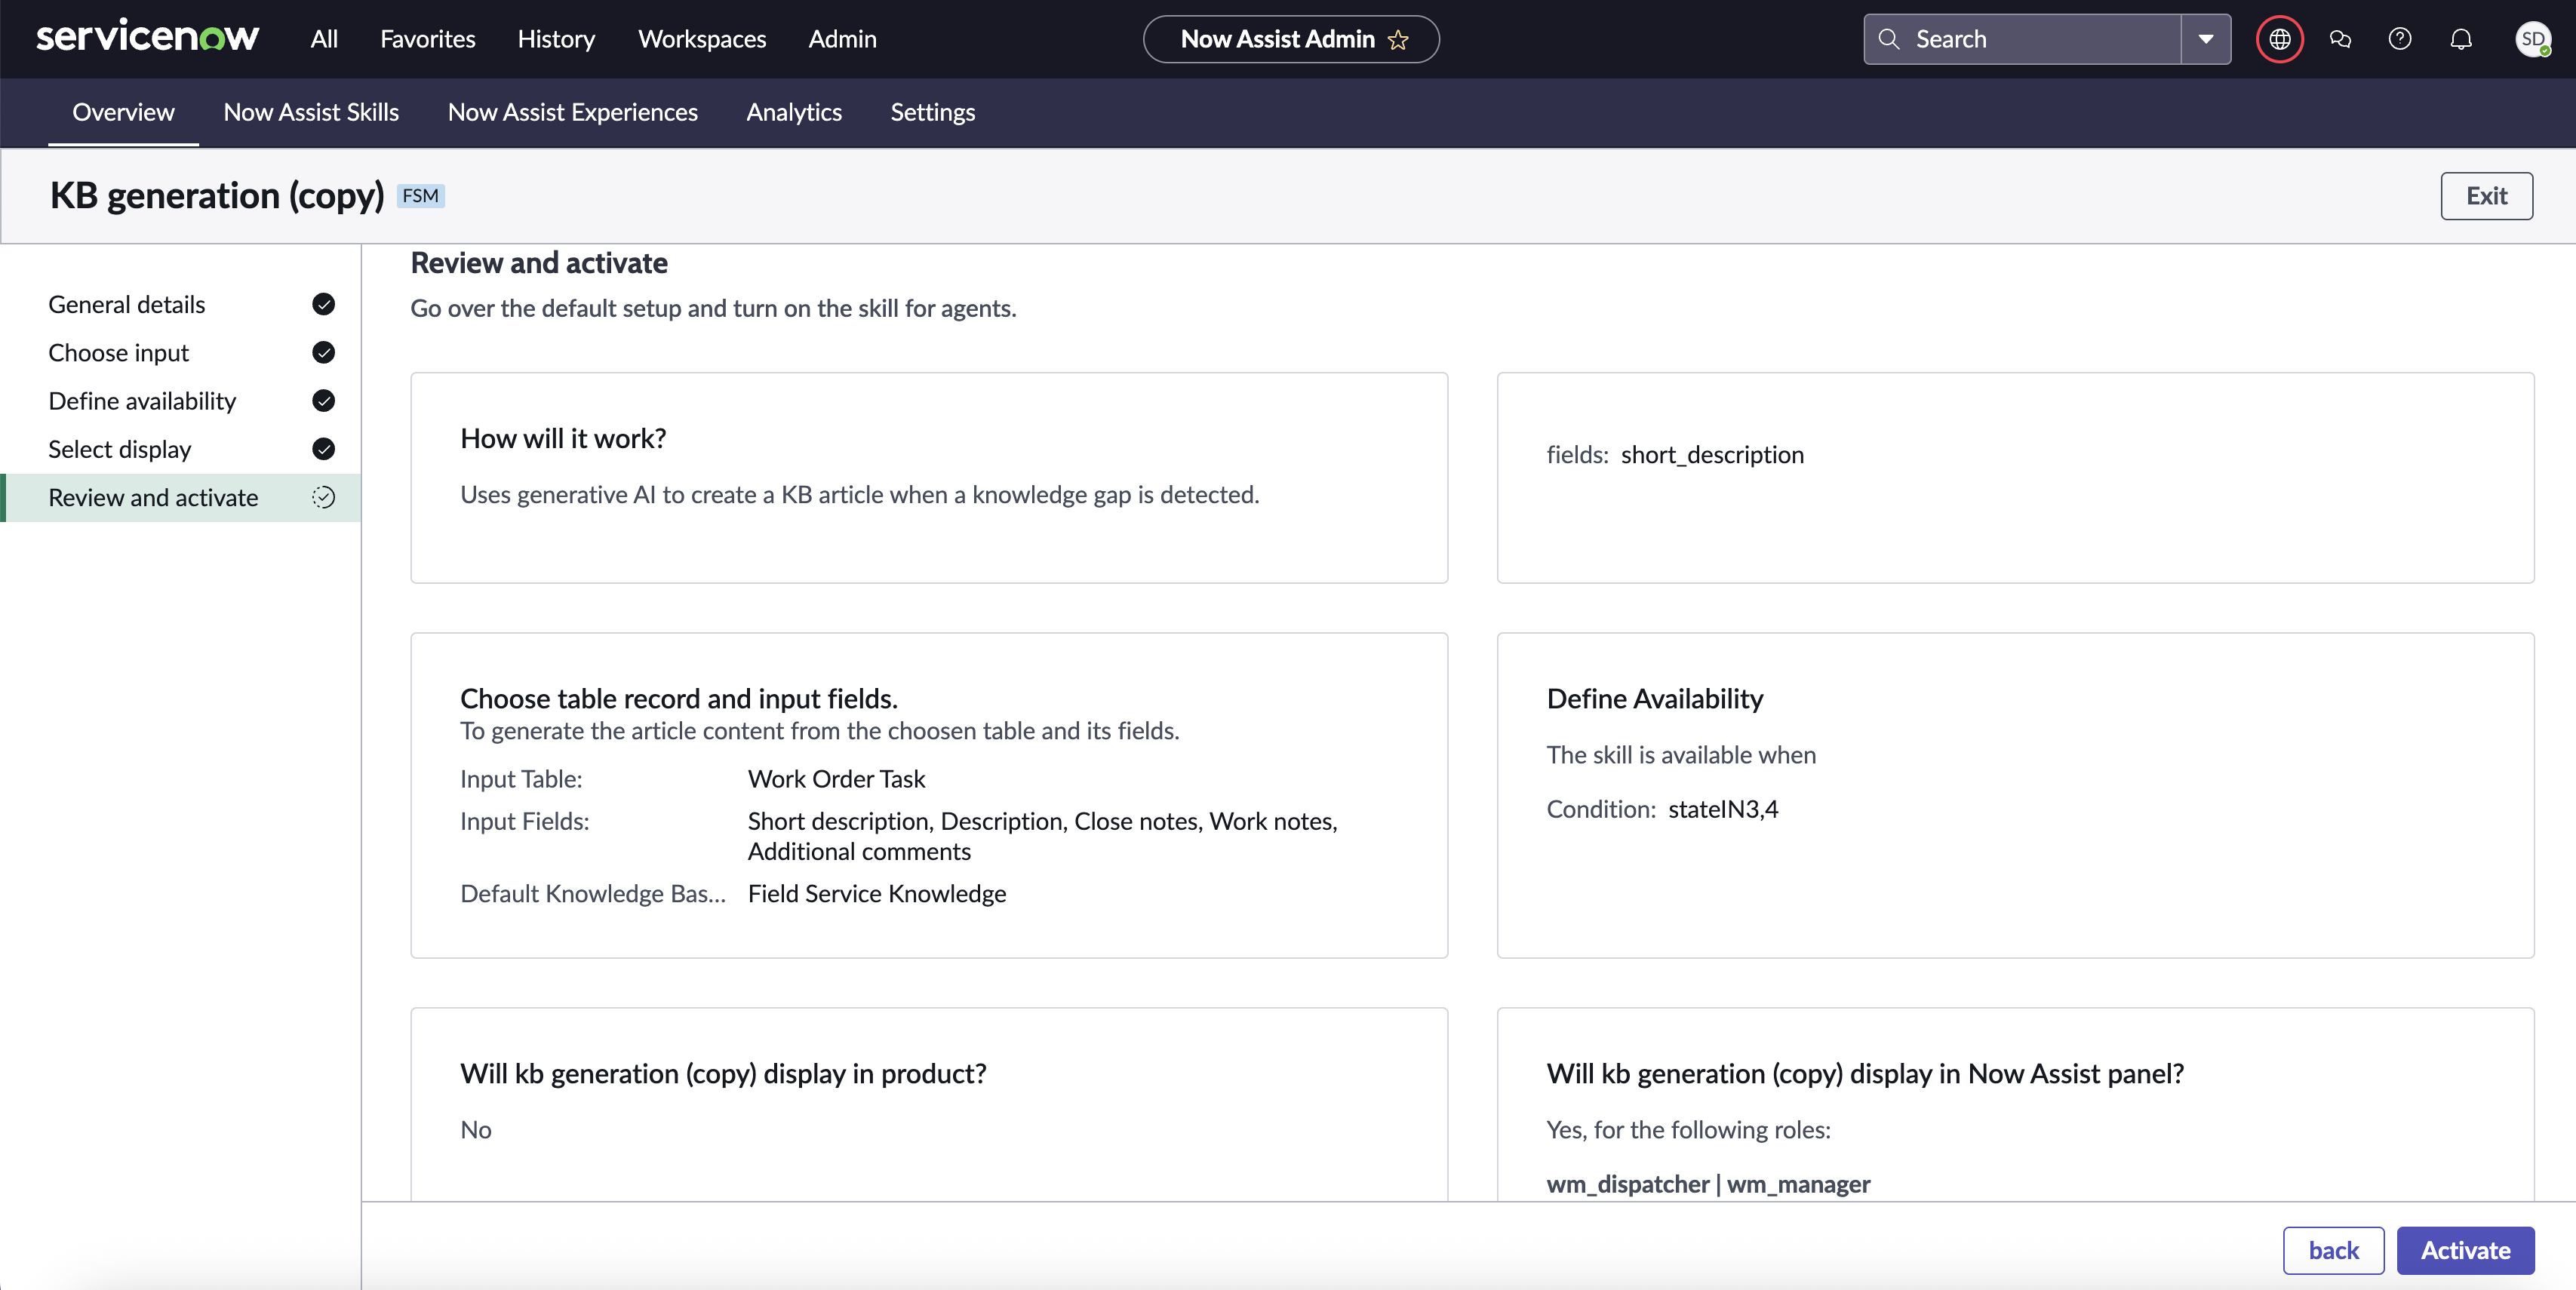Open the globe scope picker icon
This screenshot has height=1290, width=2576.
pyautogui.click(x=2280, y=39)
